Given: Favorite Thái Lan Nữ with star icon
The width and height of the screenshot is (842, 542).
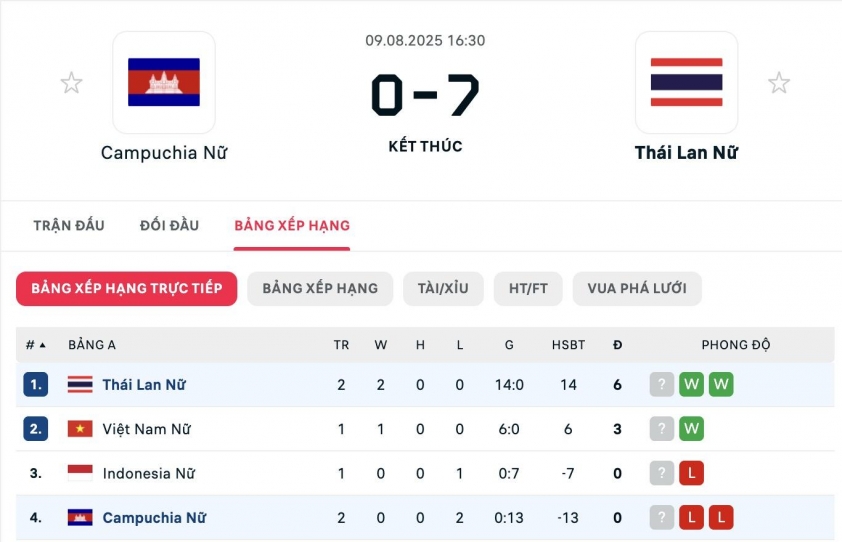Looking at the screenshot, I should point(779,83).
